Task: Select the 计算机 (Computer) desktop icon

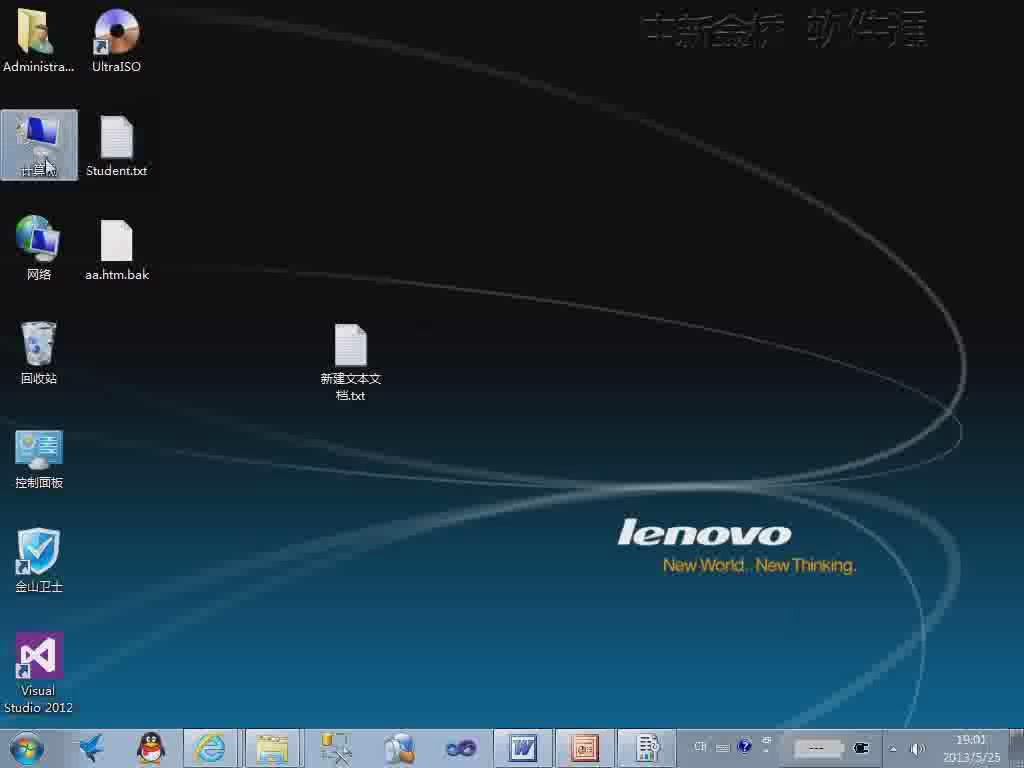Action: pos(39,145)
